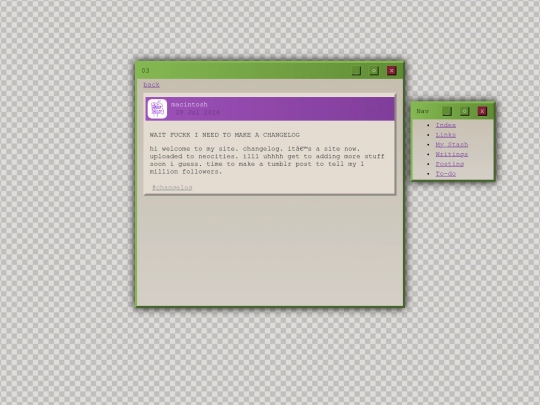Go to Index in Nav window
Viewport: 540px width, 405px height.
pos(446,125)
